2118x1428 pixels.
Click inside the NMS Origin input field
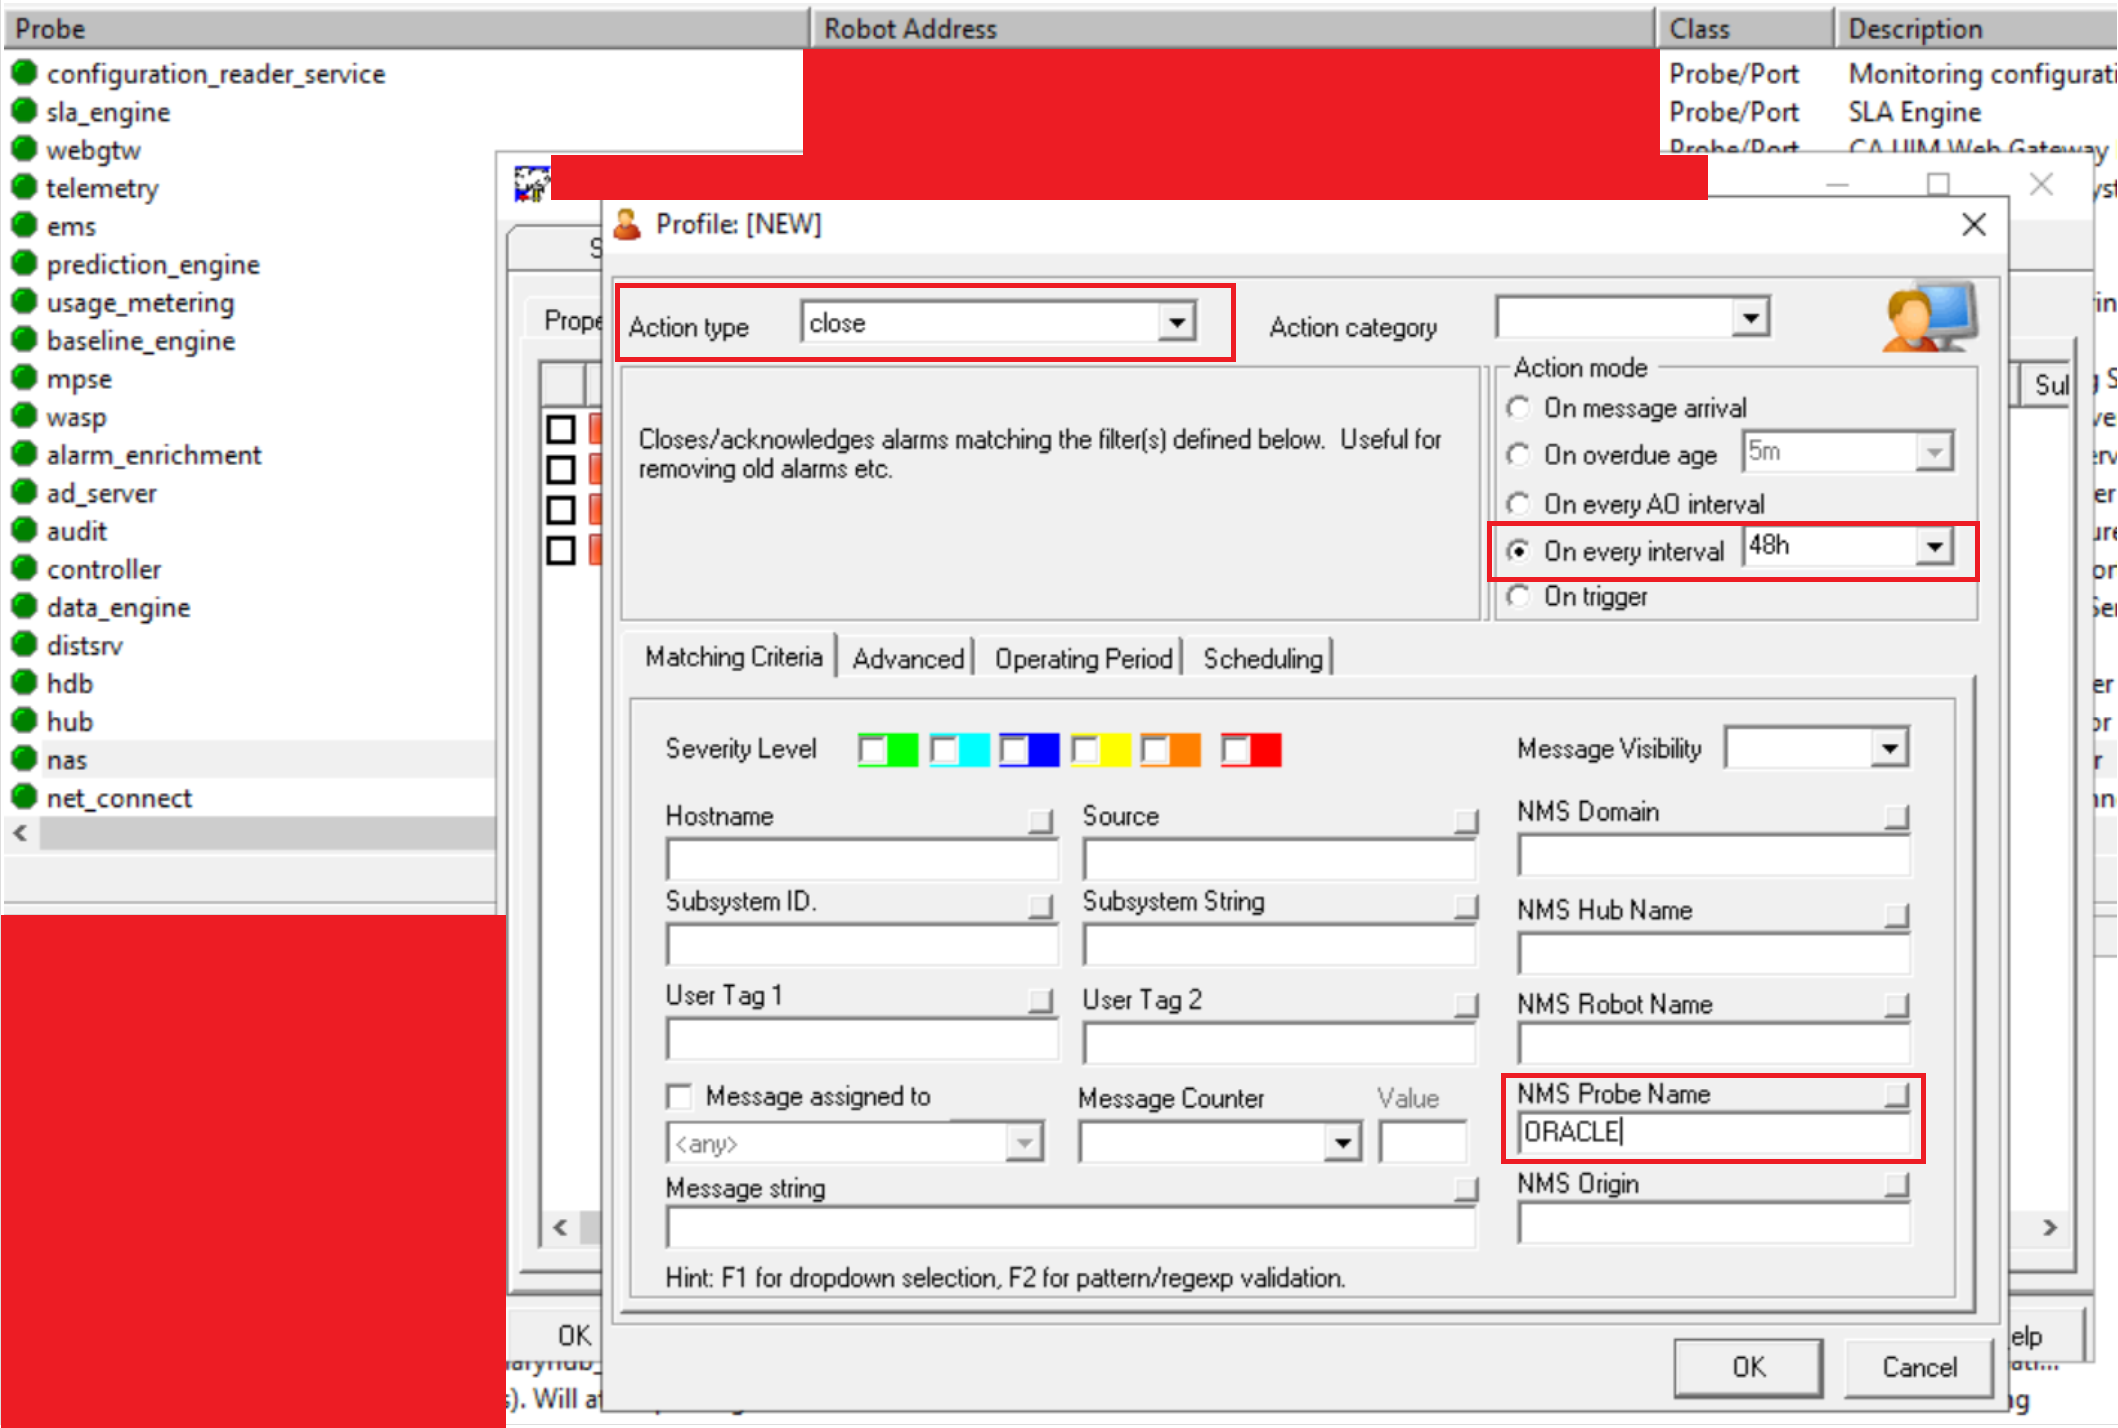(x=1712, y=1224)
